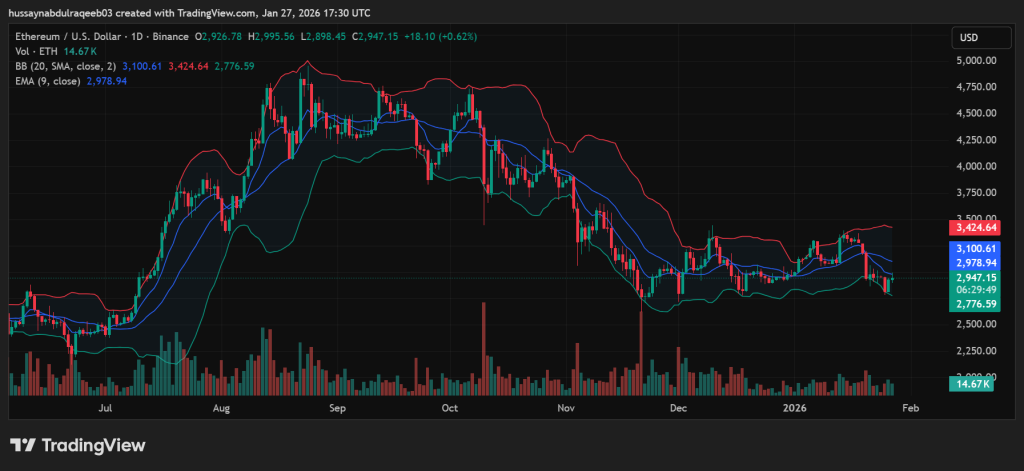Click the green 2,947.15 current price label
Viewport: 1024px width, 471px height.
tap(974, 277)
